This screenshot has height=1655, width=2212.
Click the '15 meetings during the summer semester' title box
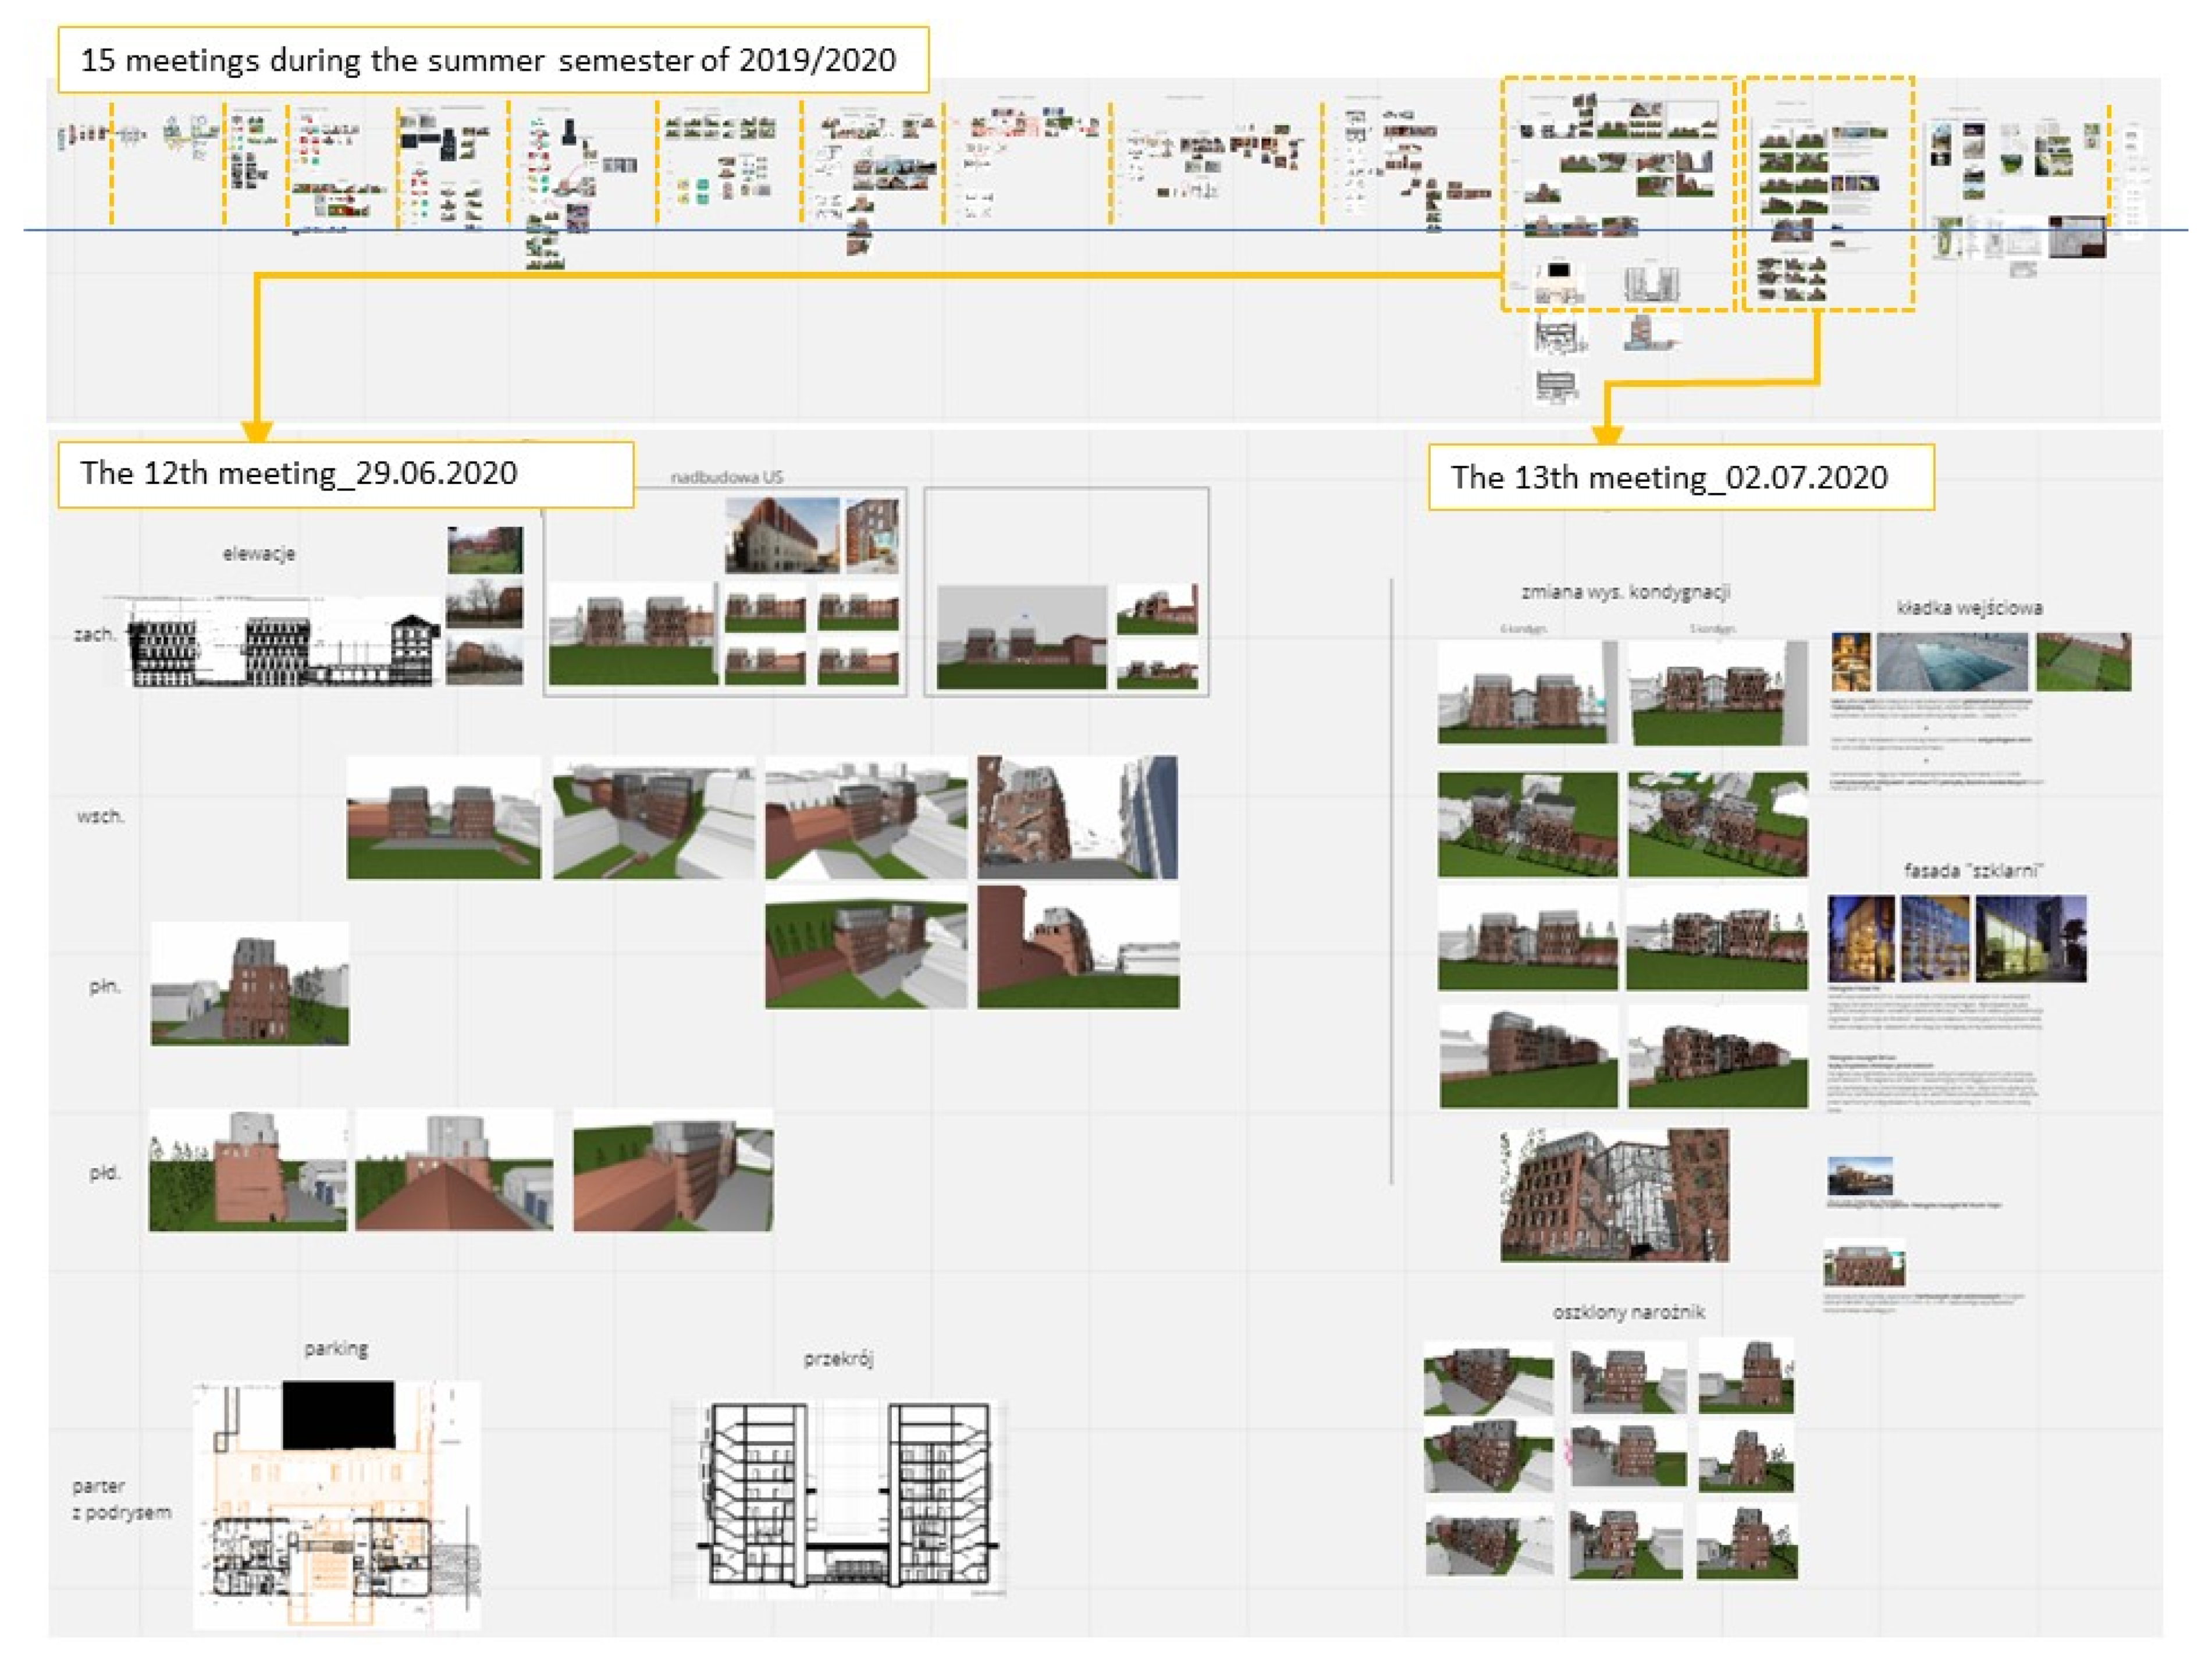(x=492, y=60)
